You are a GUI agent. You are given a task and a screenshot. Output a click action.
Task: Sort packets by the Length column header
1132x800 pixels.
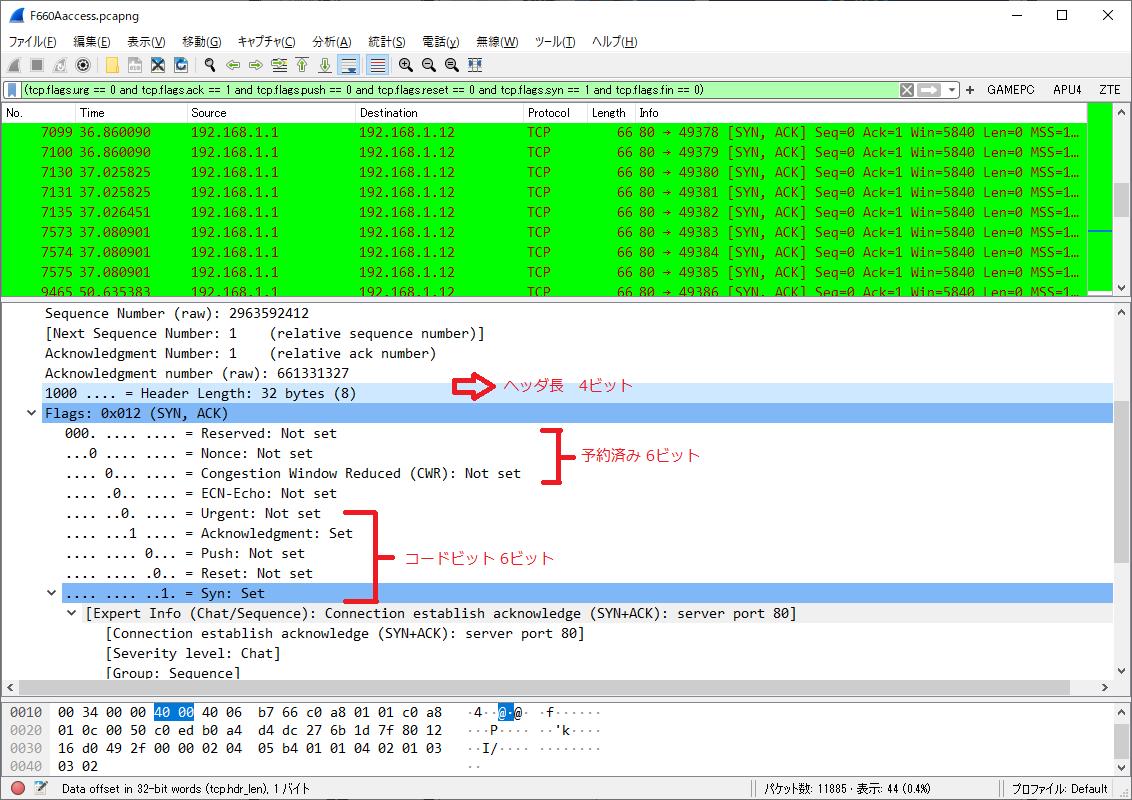(x=611, y=113)
